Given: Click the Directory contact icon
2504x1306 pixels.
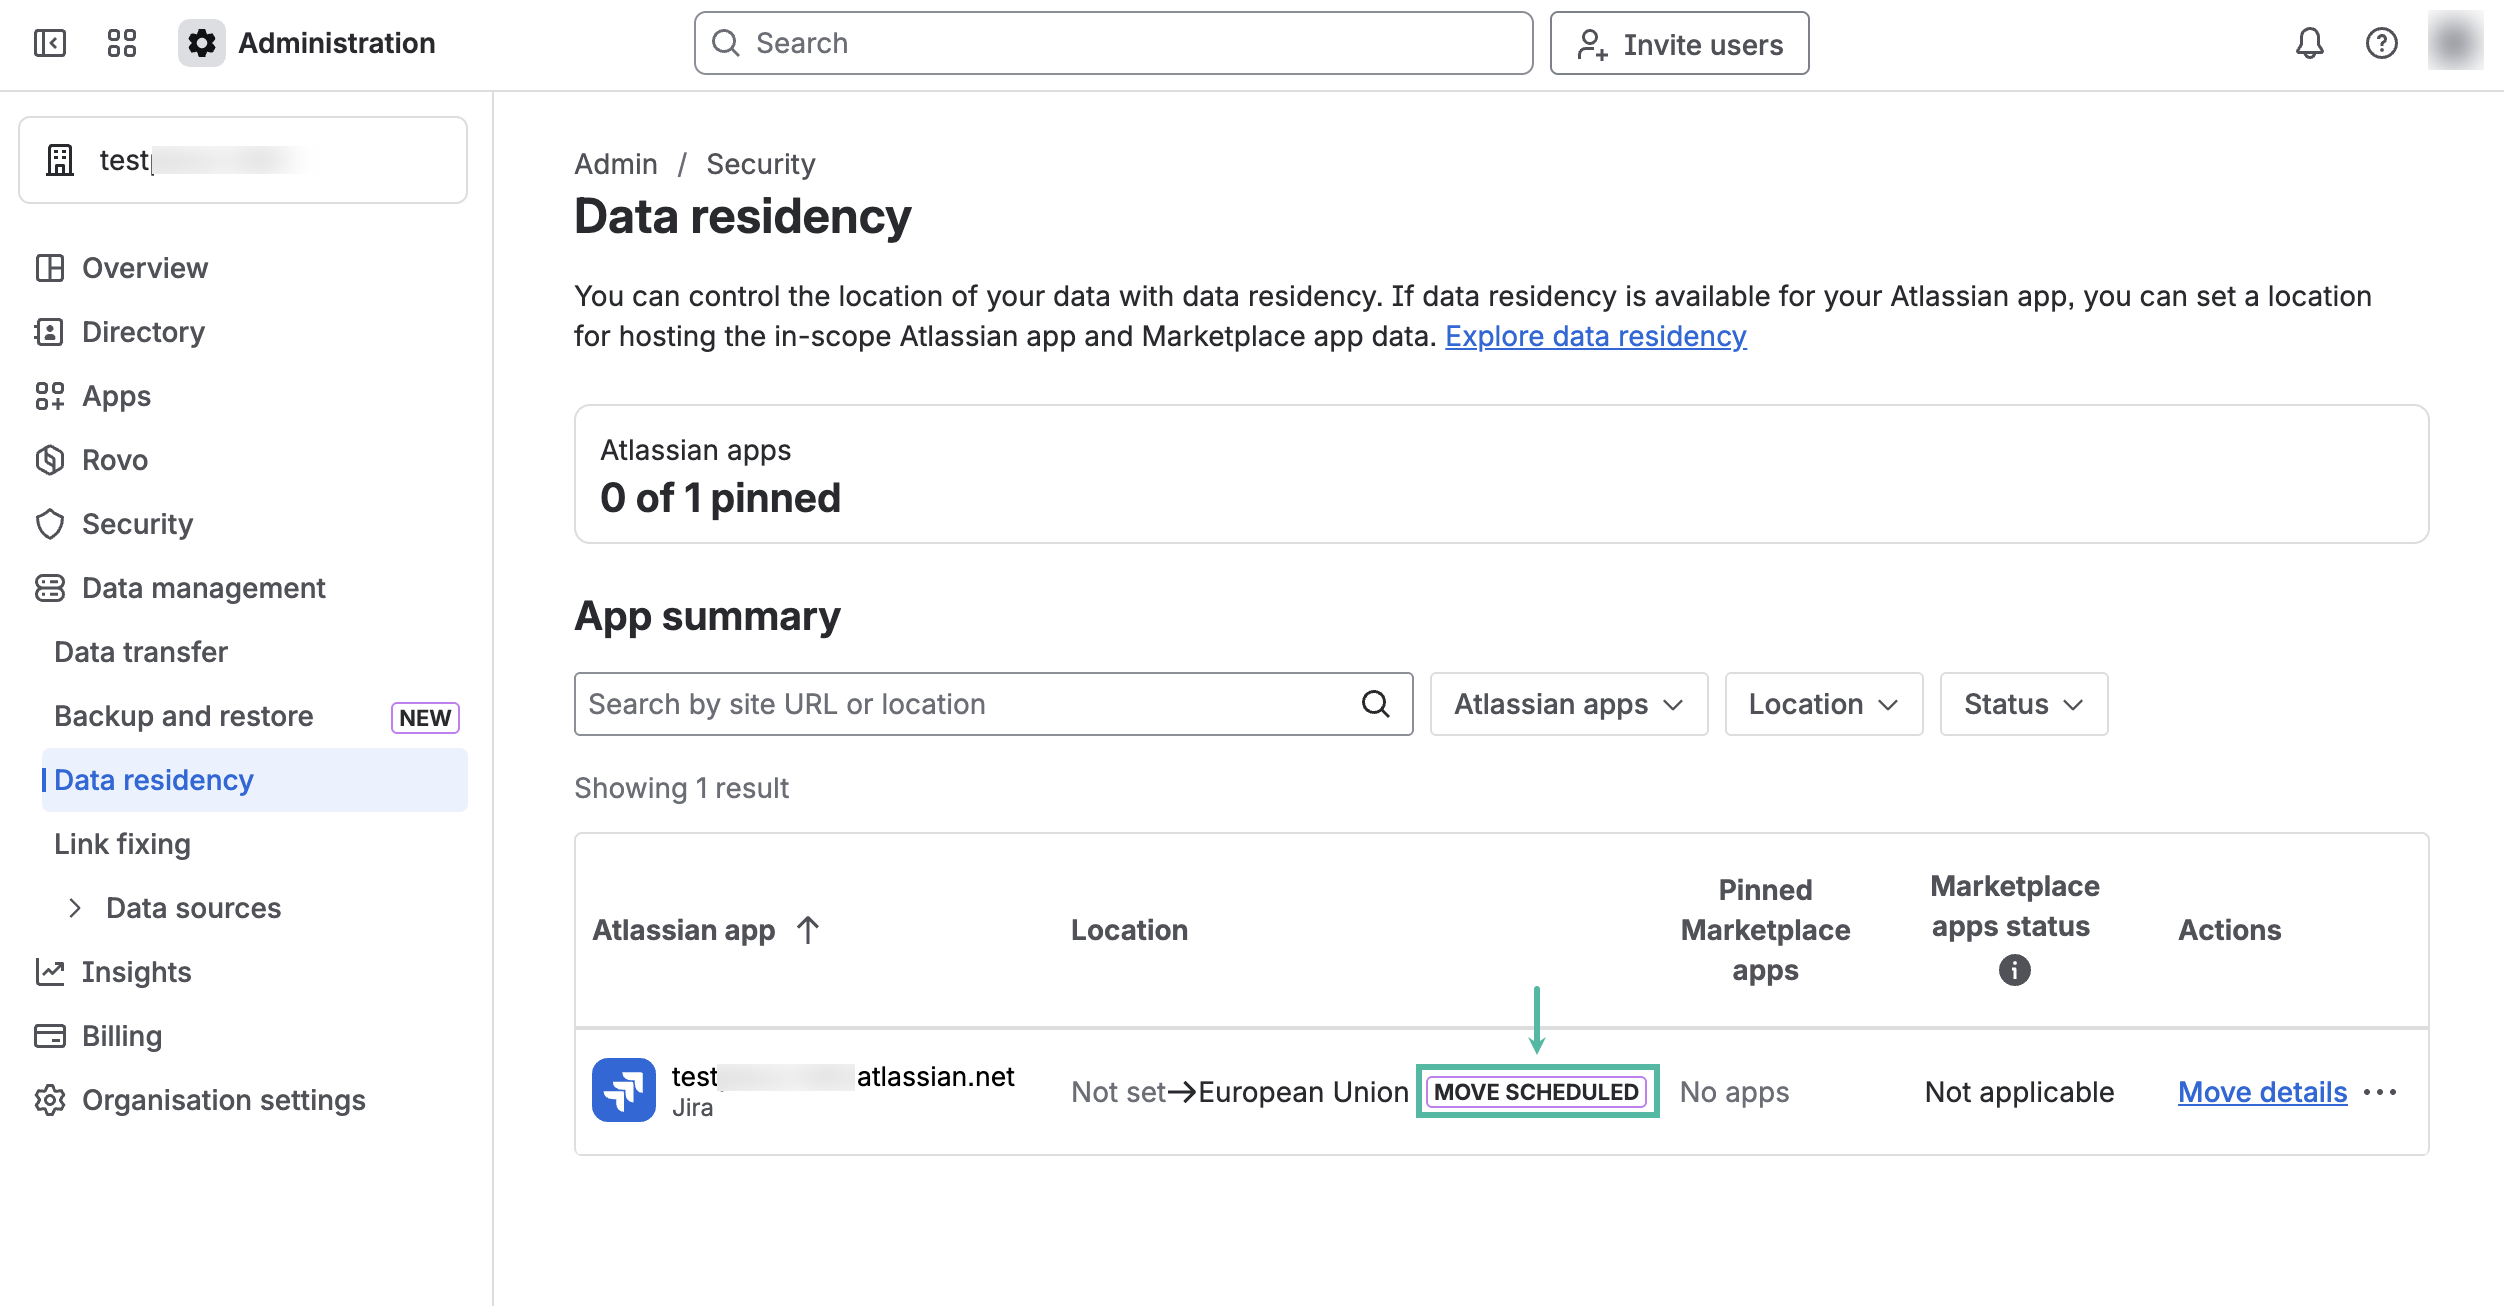Looking at the screenshot, I should point(50,332).
